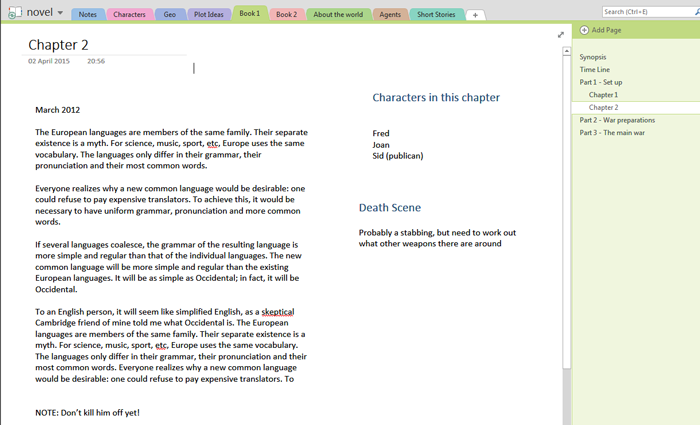
Task: Switch to the Notes section tab
Action: tap(88, 14)
